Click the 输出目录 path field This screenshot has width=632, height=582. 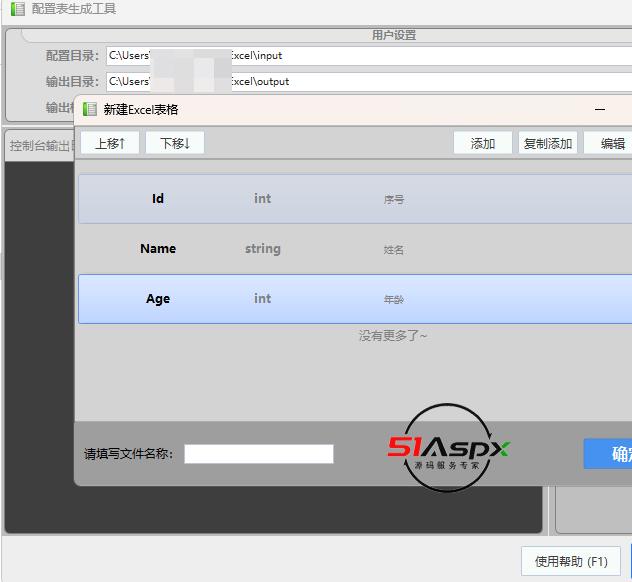point(369,81)
